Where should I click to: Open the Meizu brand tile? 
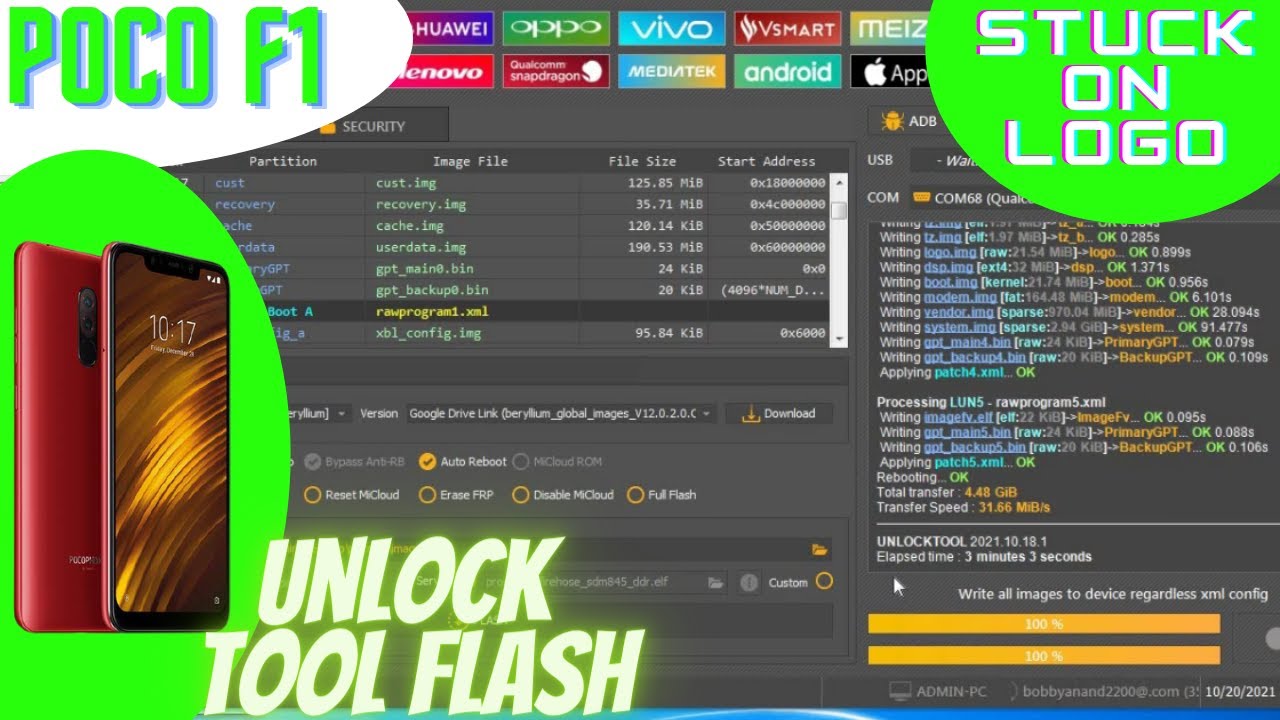890,28
